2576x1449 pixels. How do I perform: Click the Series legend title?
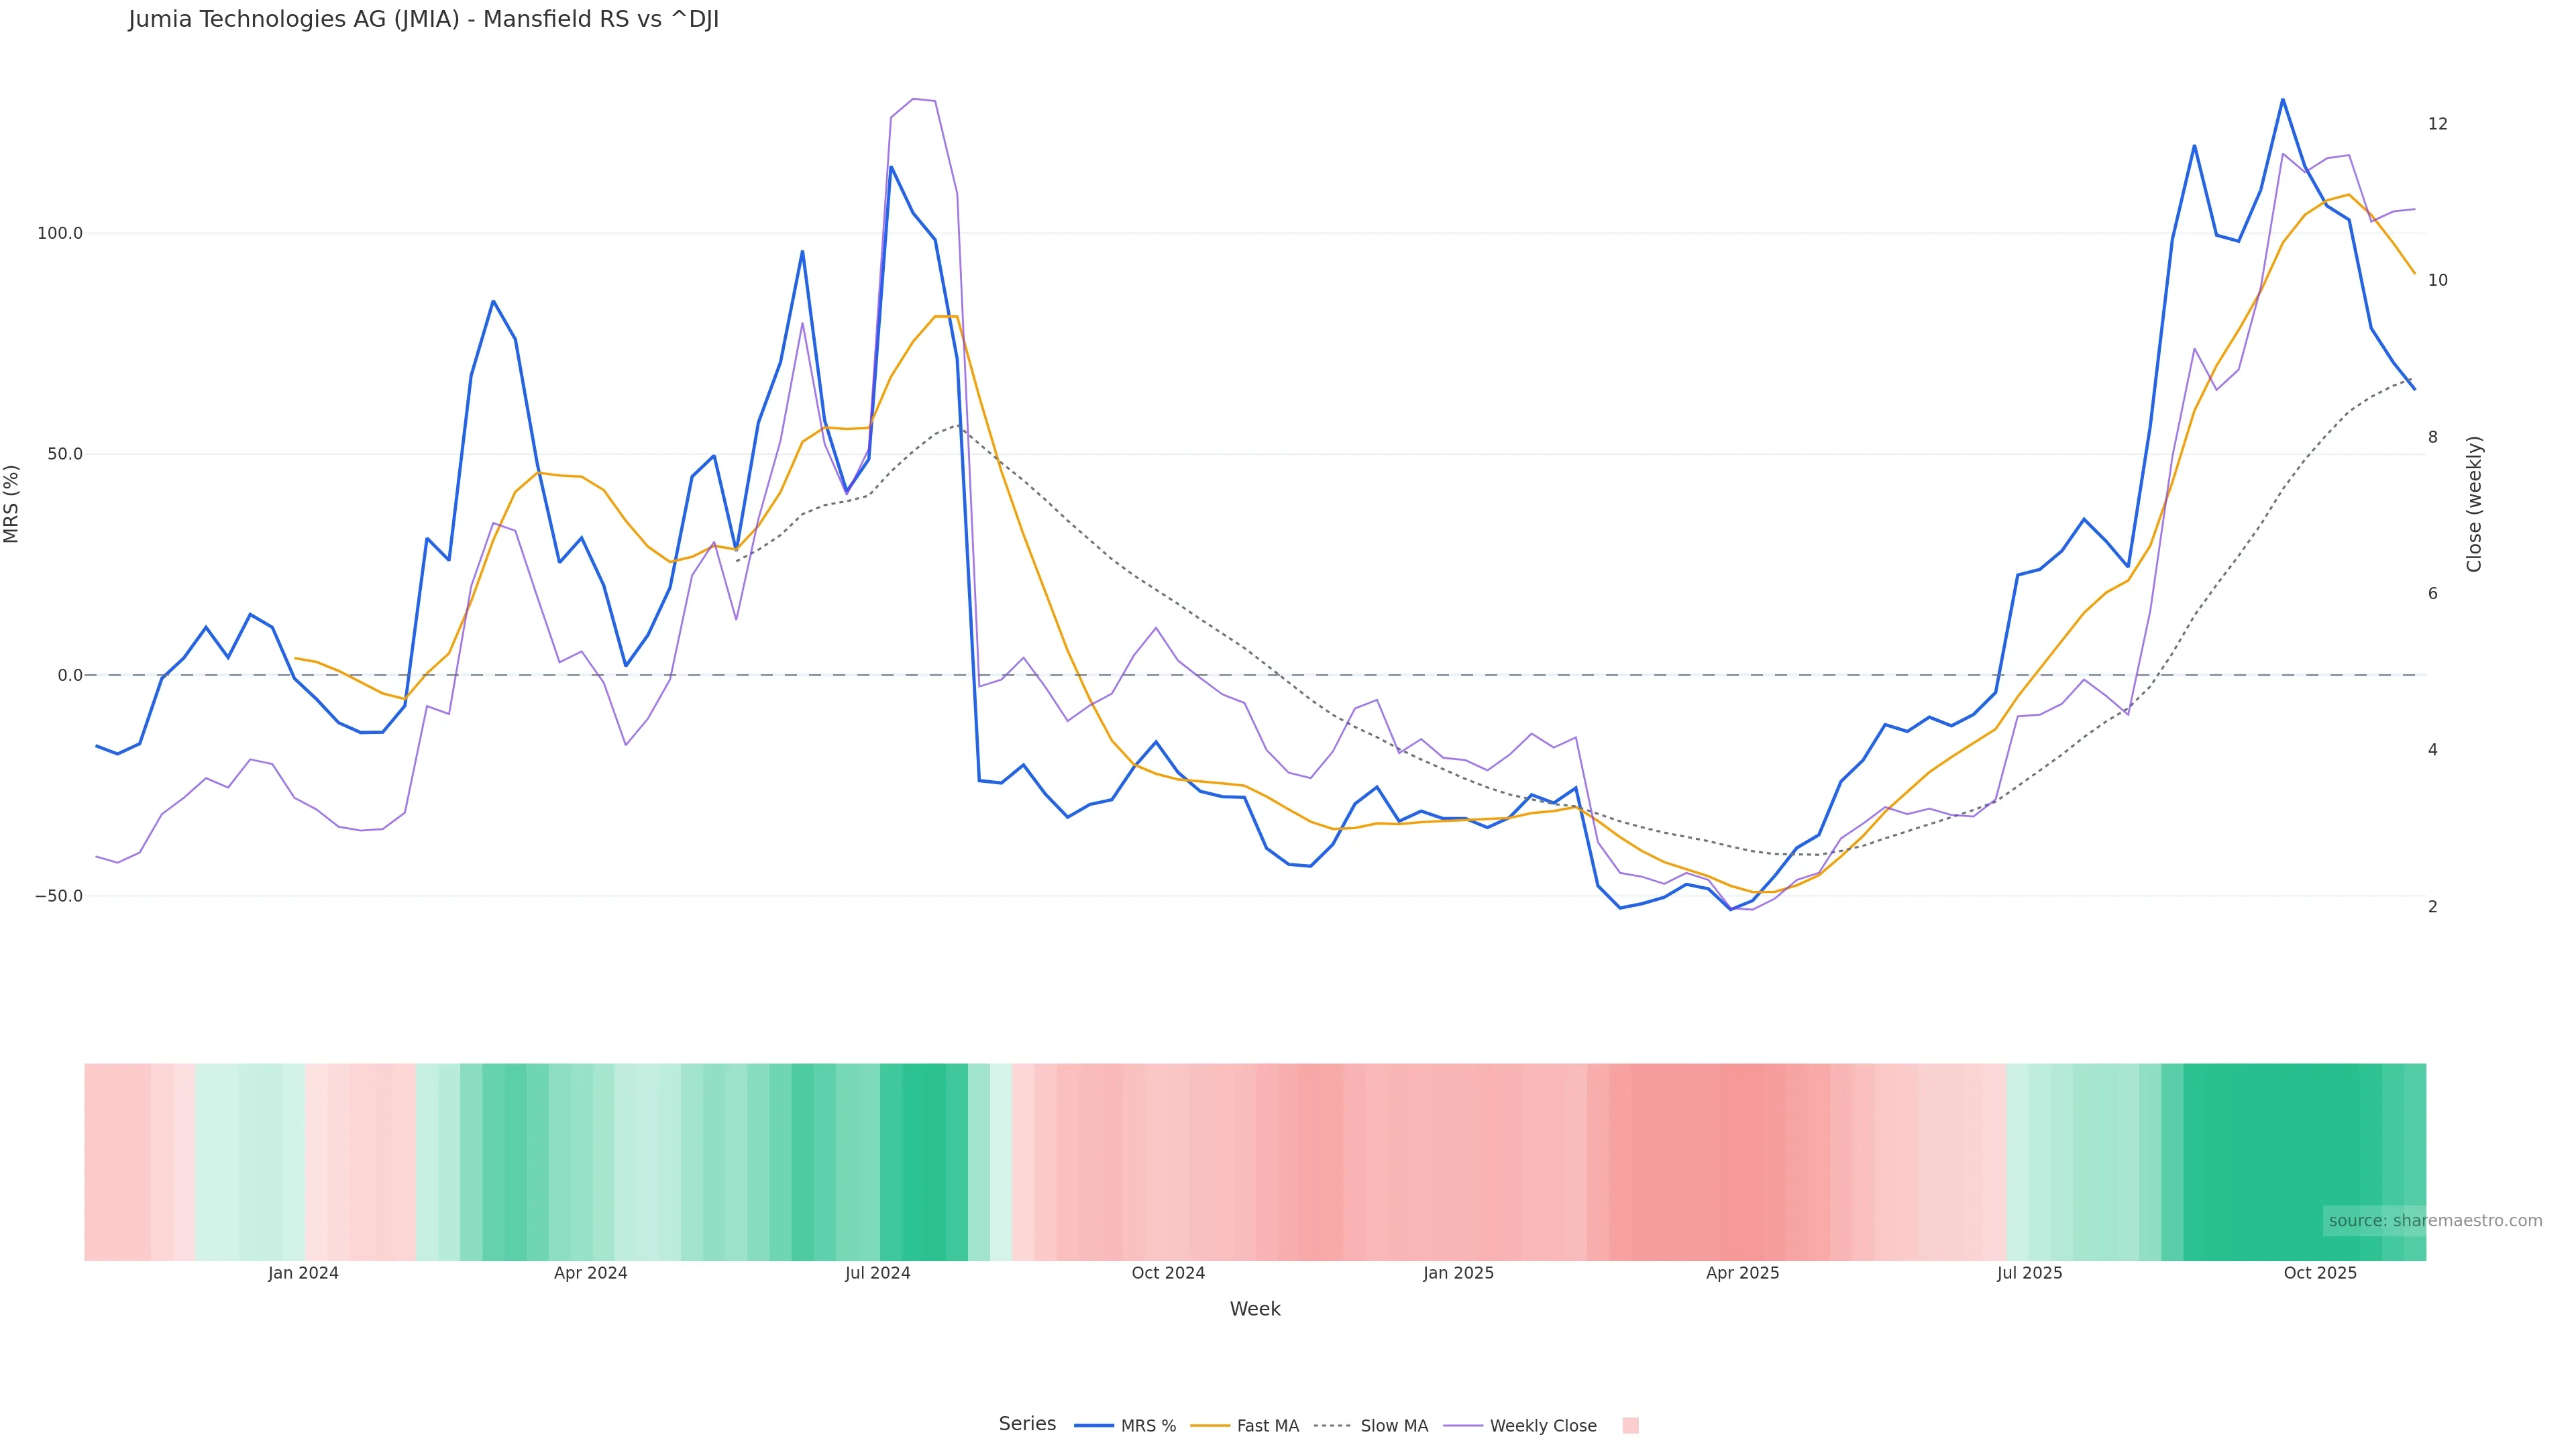tap(1027, 1424)
